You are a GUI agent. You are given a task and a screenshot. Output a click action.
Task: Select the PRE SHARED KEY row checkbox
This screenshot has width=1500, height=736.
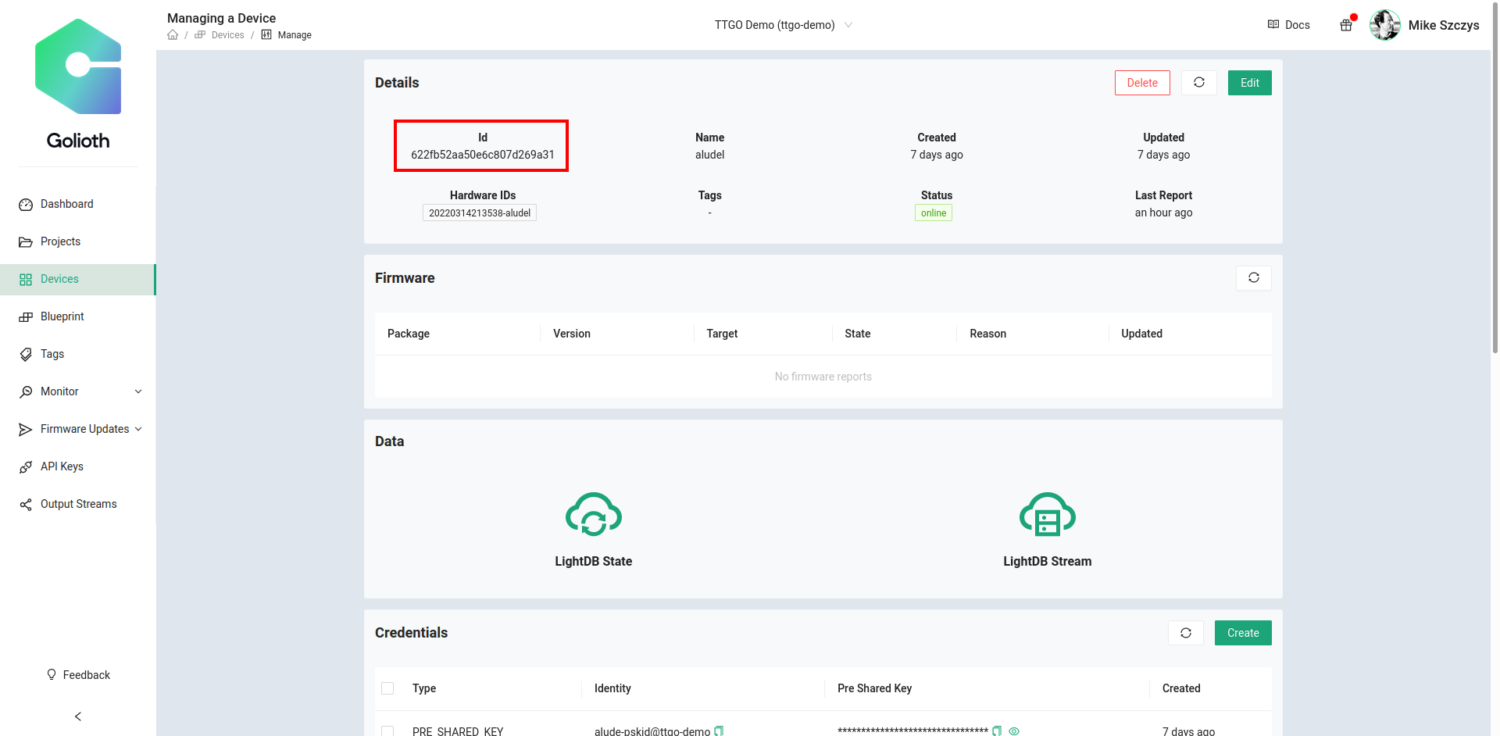pos(387,730)
